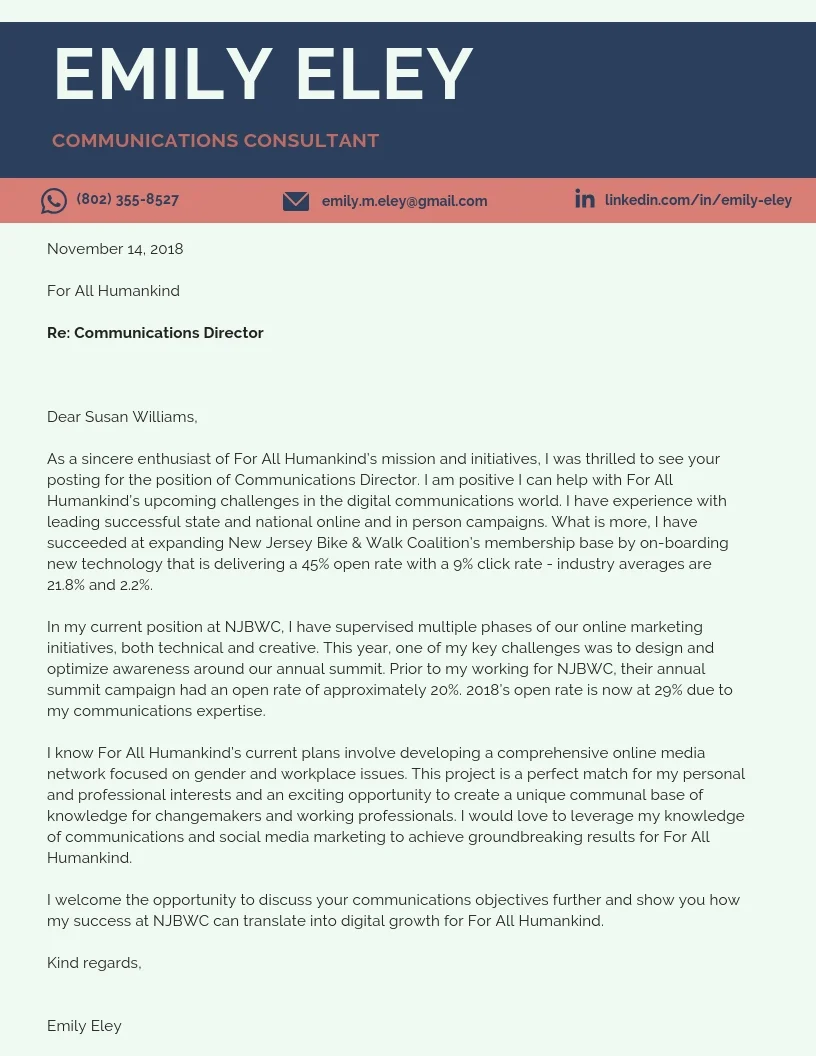Screen dimensions: 816x1056
Task: Click the email envelope icon
Action: pyautogui.click(x=296, y=201)
